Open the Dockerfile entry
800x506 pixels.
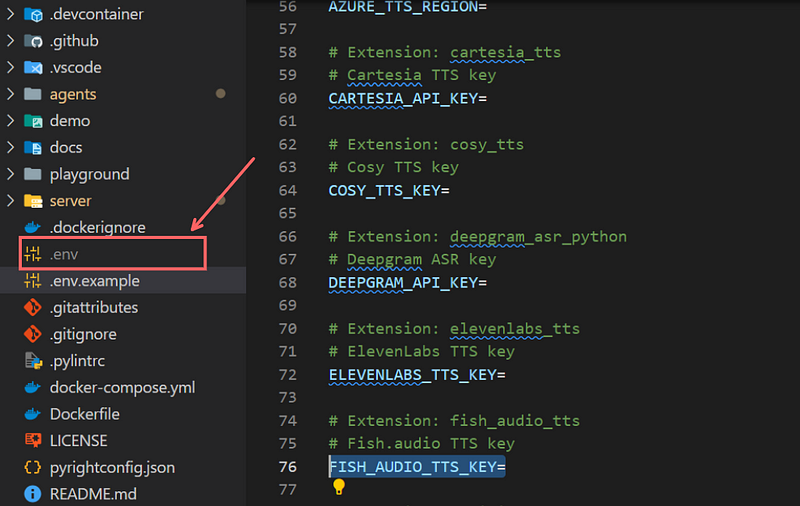click(85, 414)
